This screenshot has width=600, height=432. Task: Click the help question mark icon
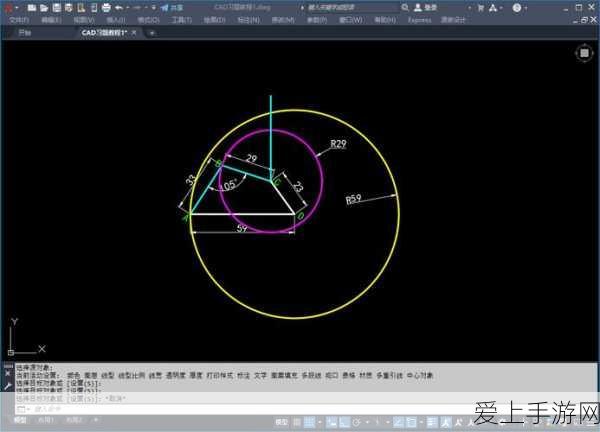(x=517, y=8)
